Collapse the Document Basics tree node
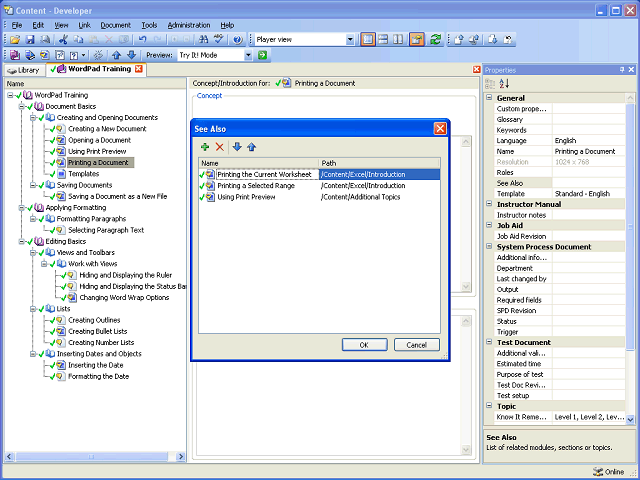The width and height of the screenshot is (640, 480). tap(22, 107)
